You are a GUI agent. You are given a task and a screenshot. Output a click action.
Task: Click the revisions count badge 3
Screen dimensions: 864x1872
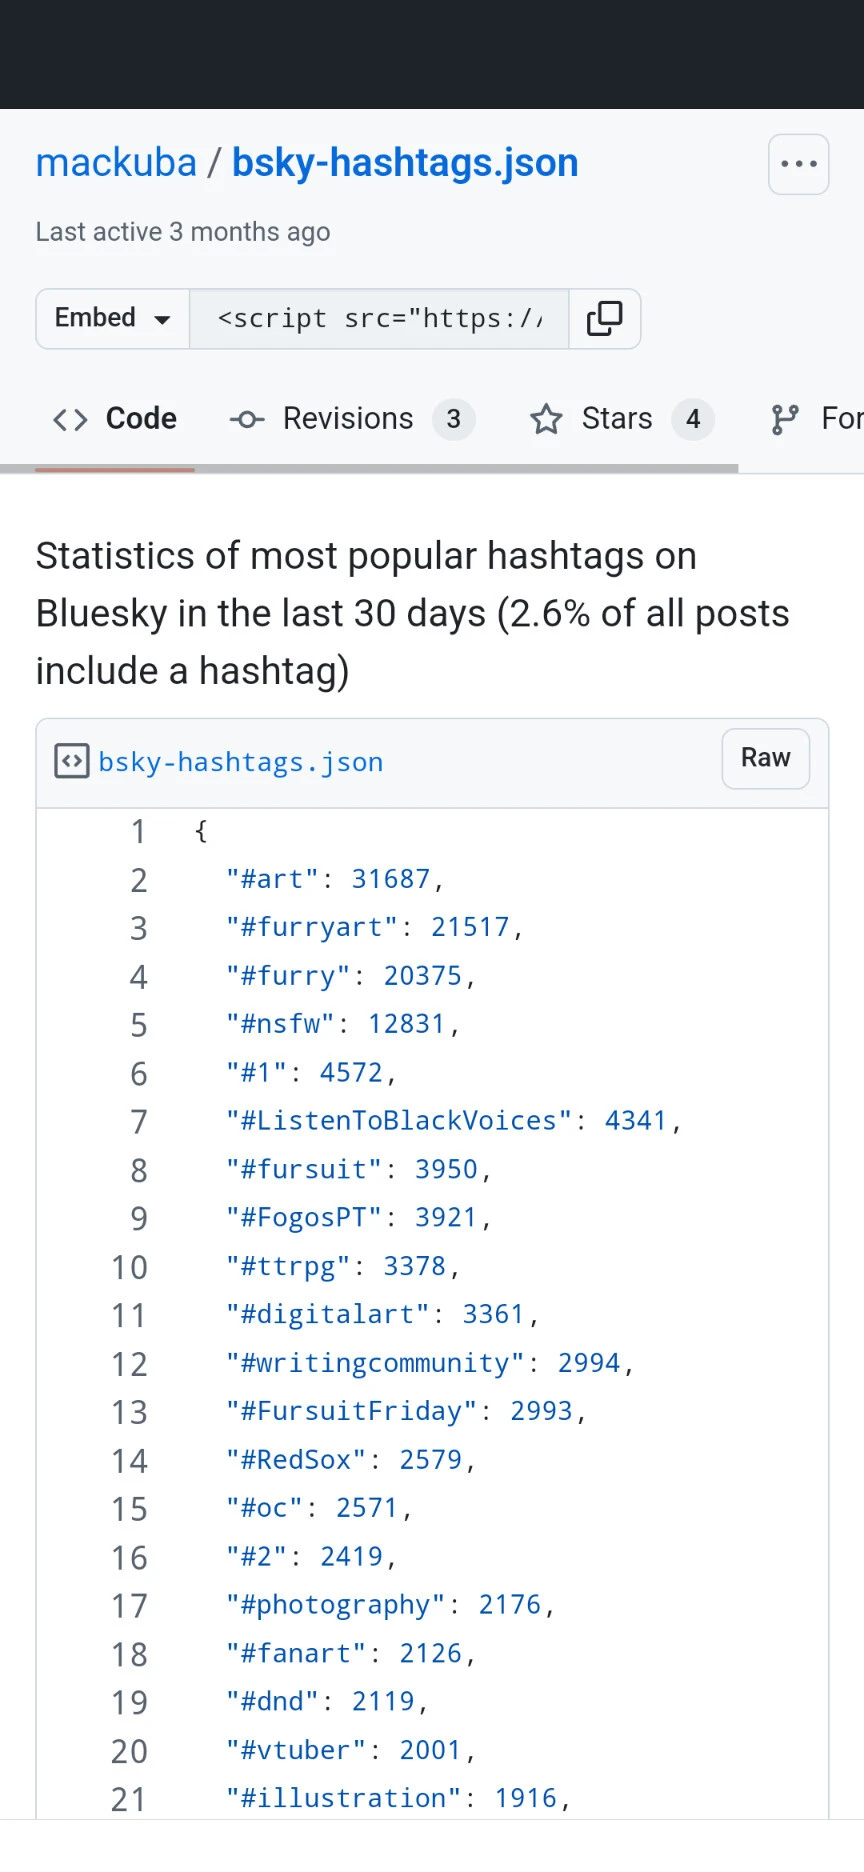[x=453, y=419]
